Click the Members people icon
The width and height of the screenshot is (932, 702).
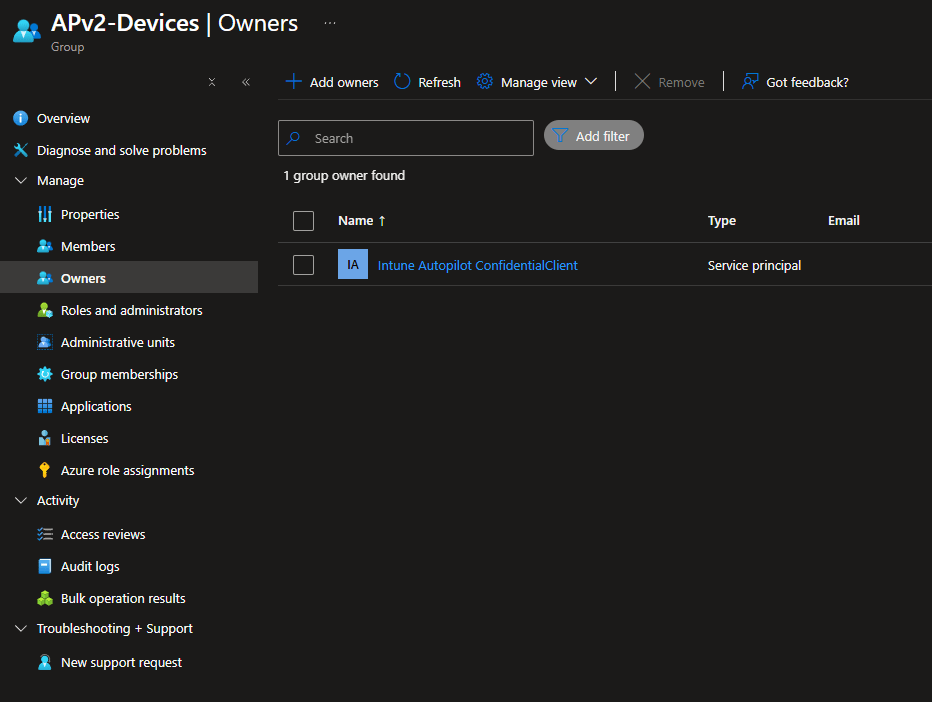[x=45, y=246]
